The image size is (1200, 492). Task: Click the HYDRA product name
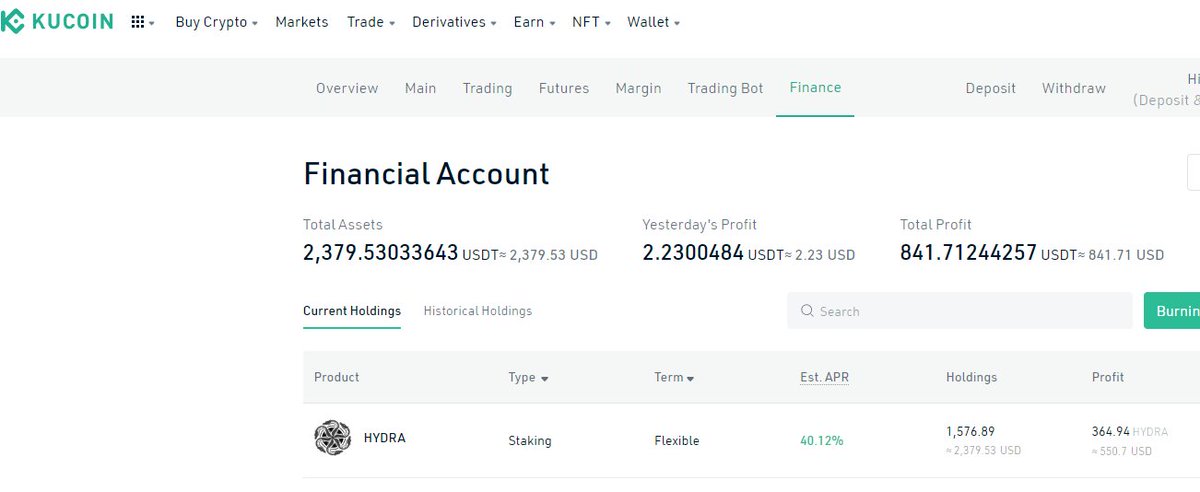tap(385, 438)
